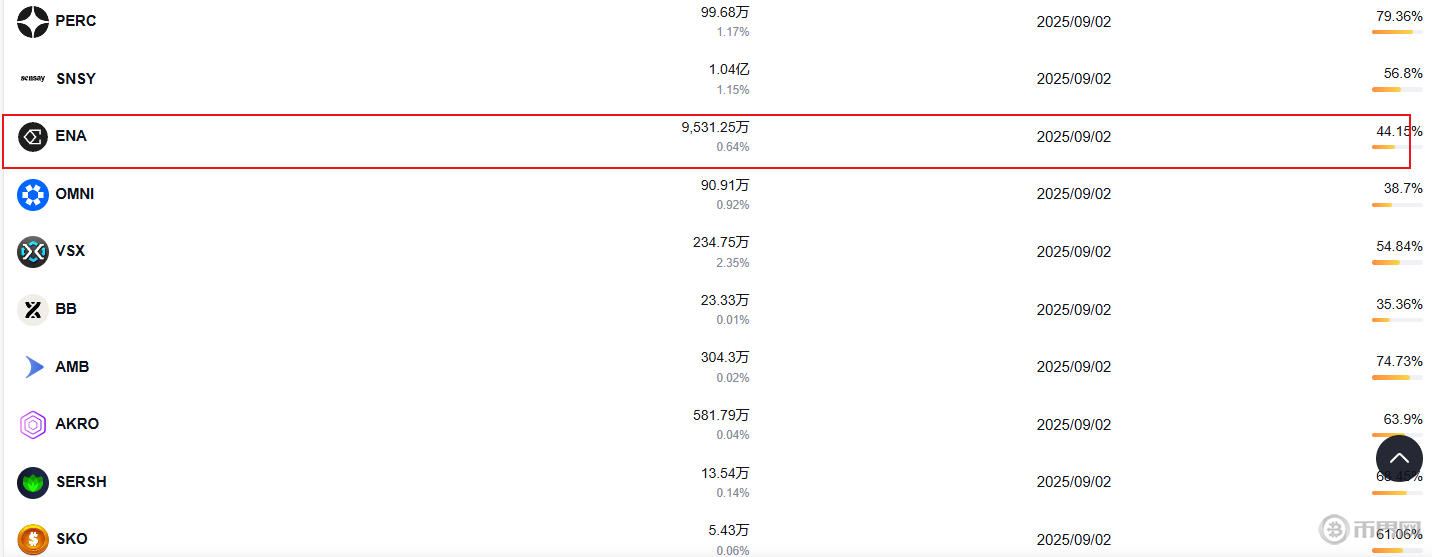Click the SNSY unlock date 2025/09/02

pos(1073,79)
